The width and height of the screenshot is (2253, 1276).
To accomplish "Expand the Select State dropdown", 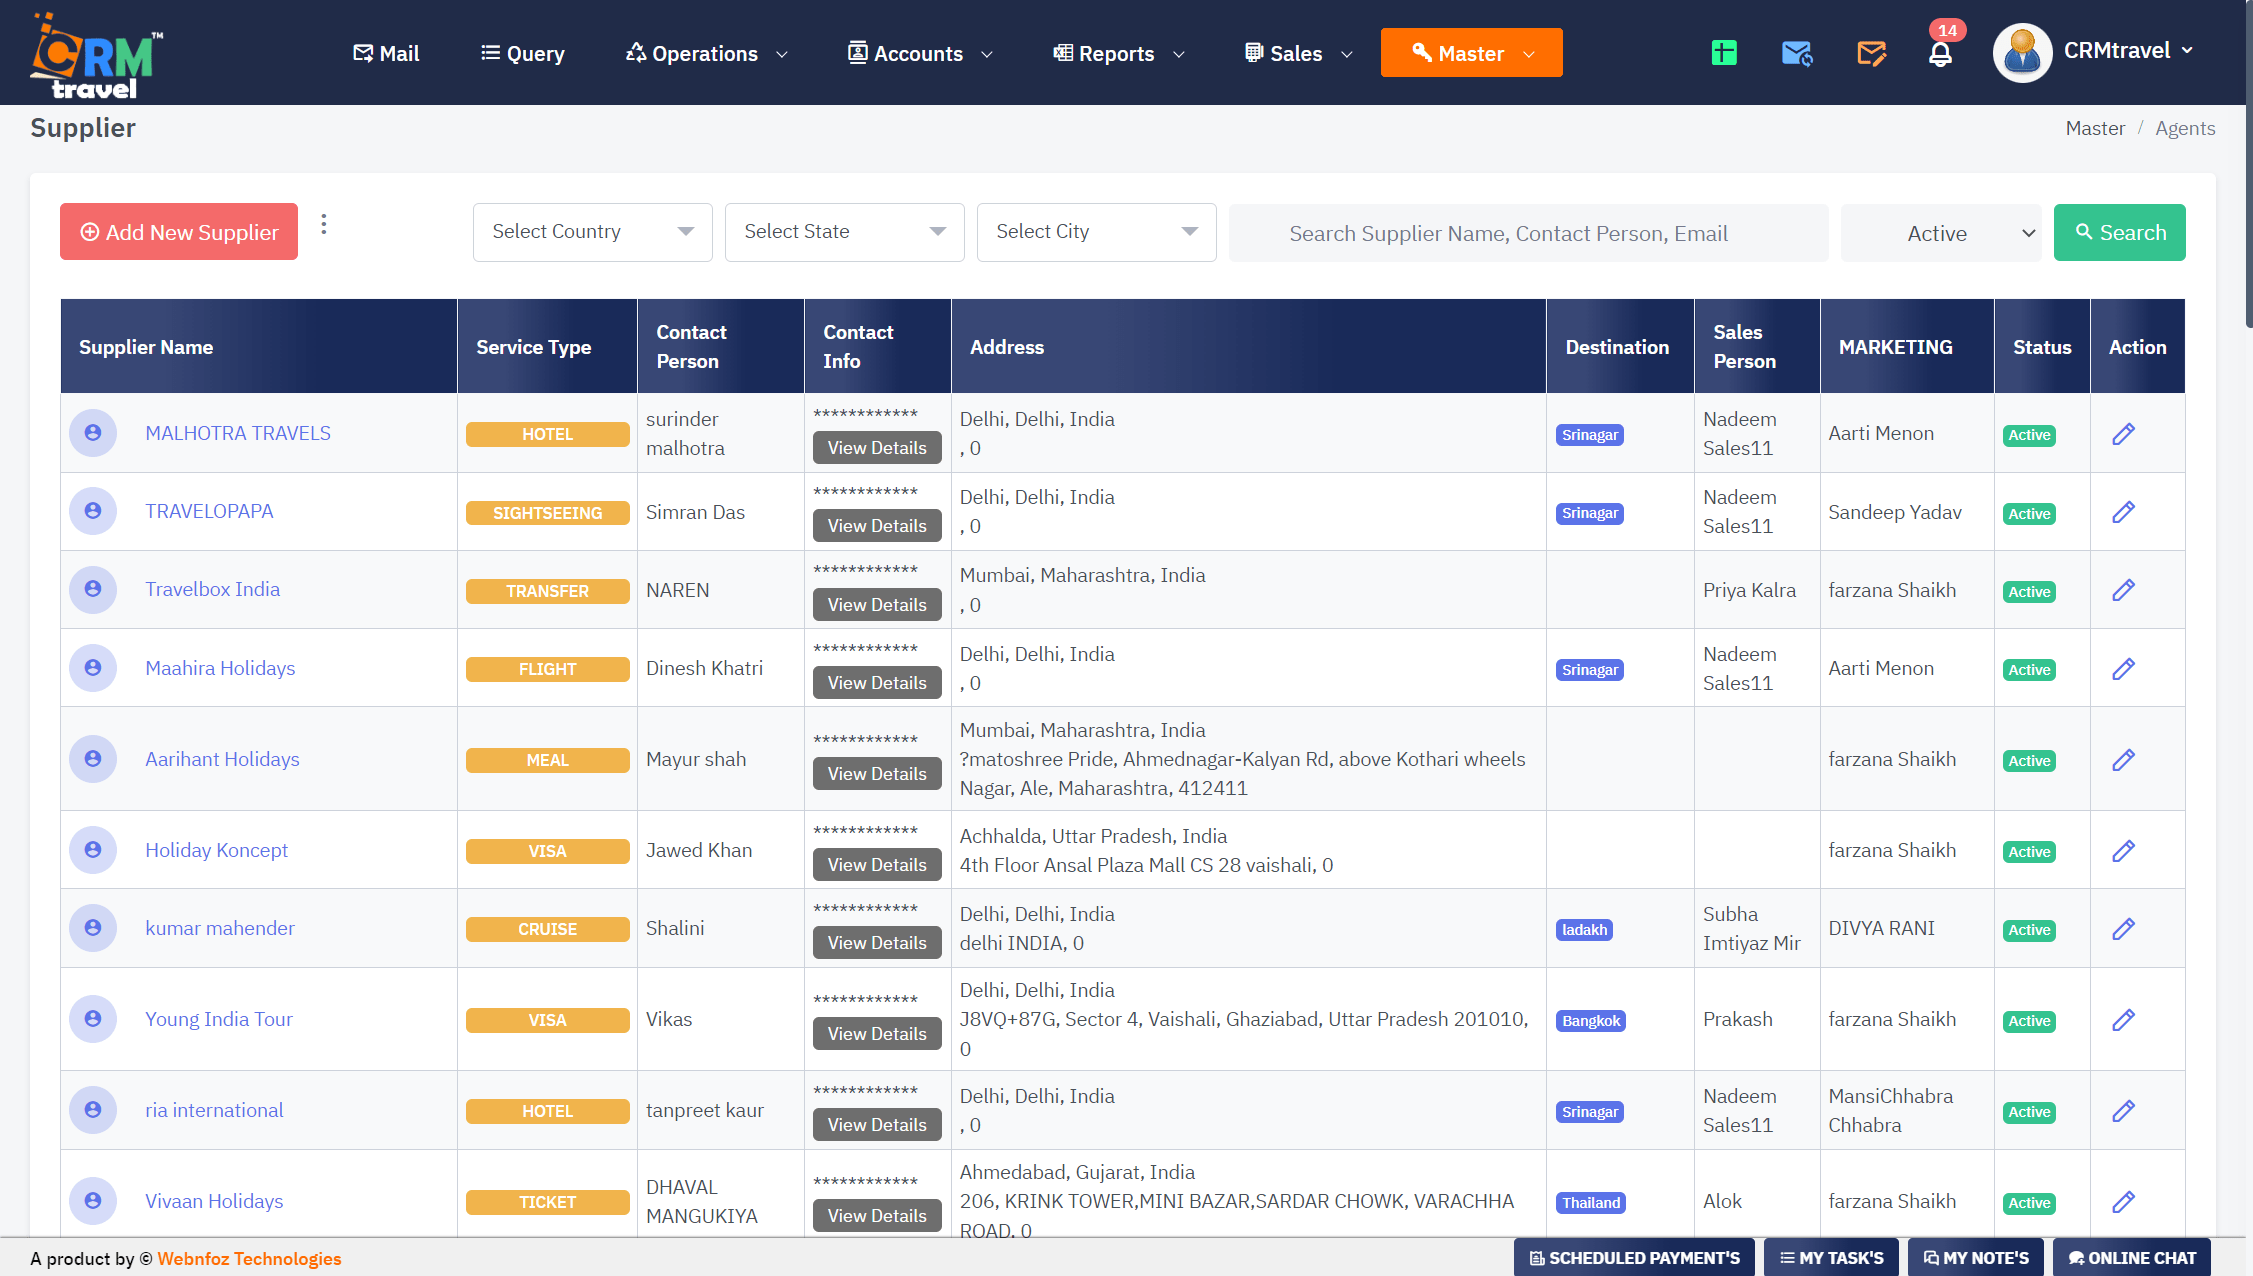I will coord(843,231).
